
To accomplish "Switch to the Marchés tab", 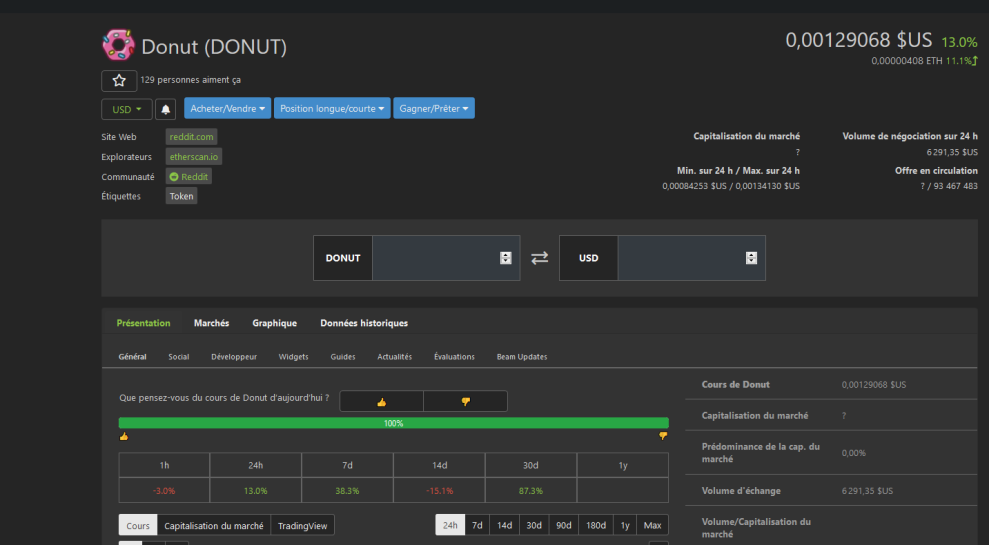I will 211,323.
